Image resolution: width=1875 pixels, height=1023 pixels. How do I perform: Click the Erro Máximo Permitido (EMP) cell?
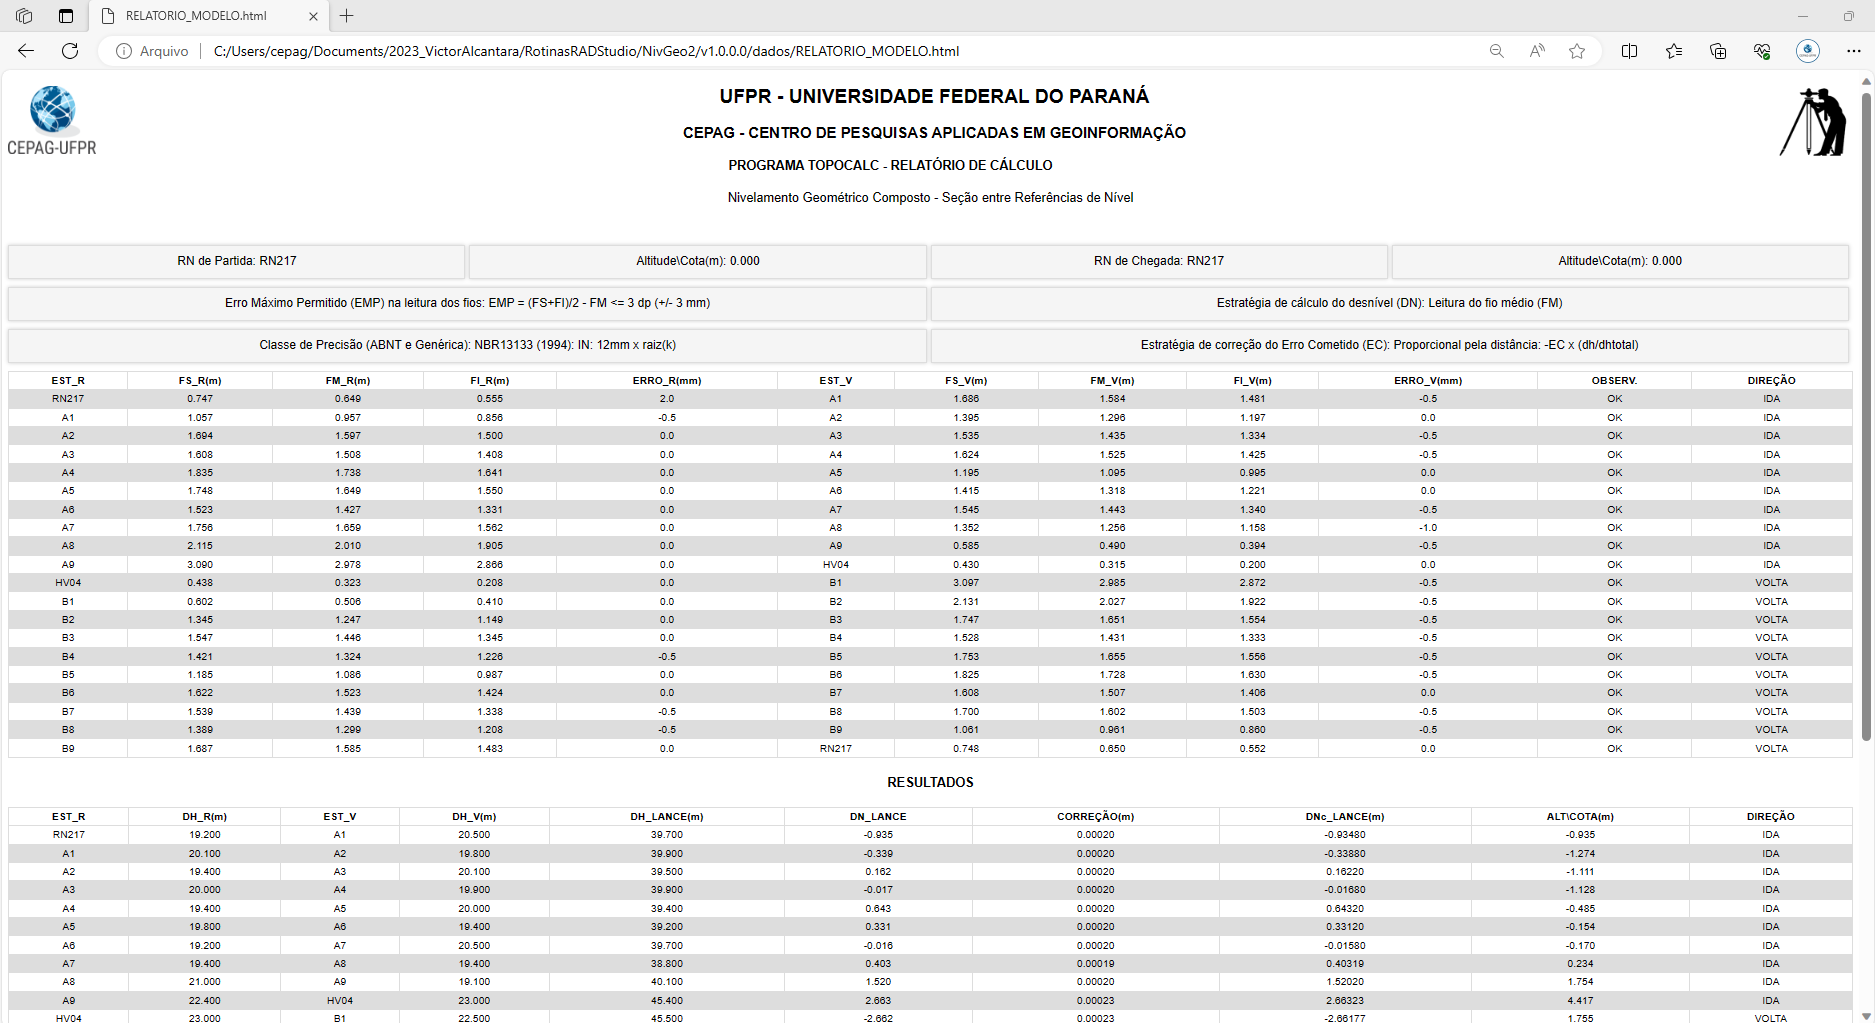pos(467,303)
